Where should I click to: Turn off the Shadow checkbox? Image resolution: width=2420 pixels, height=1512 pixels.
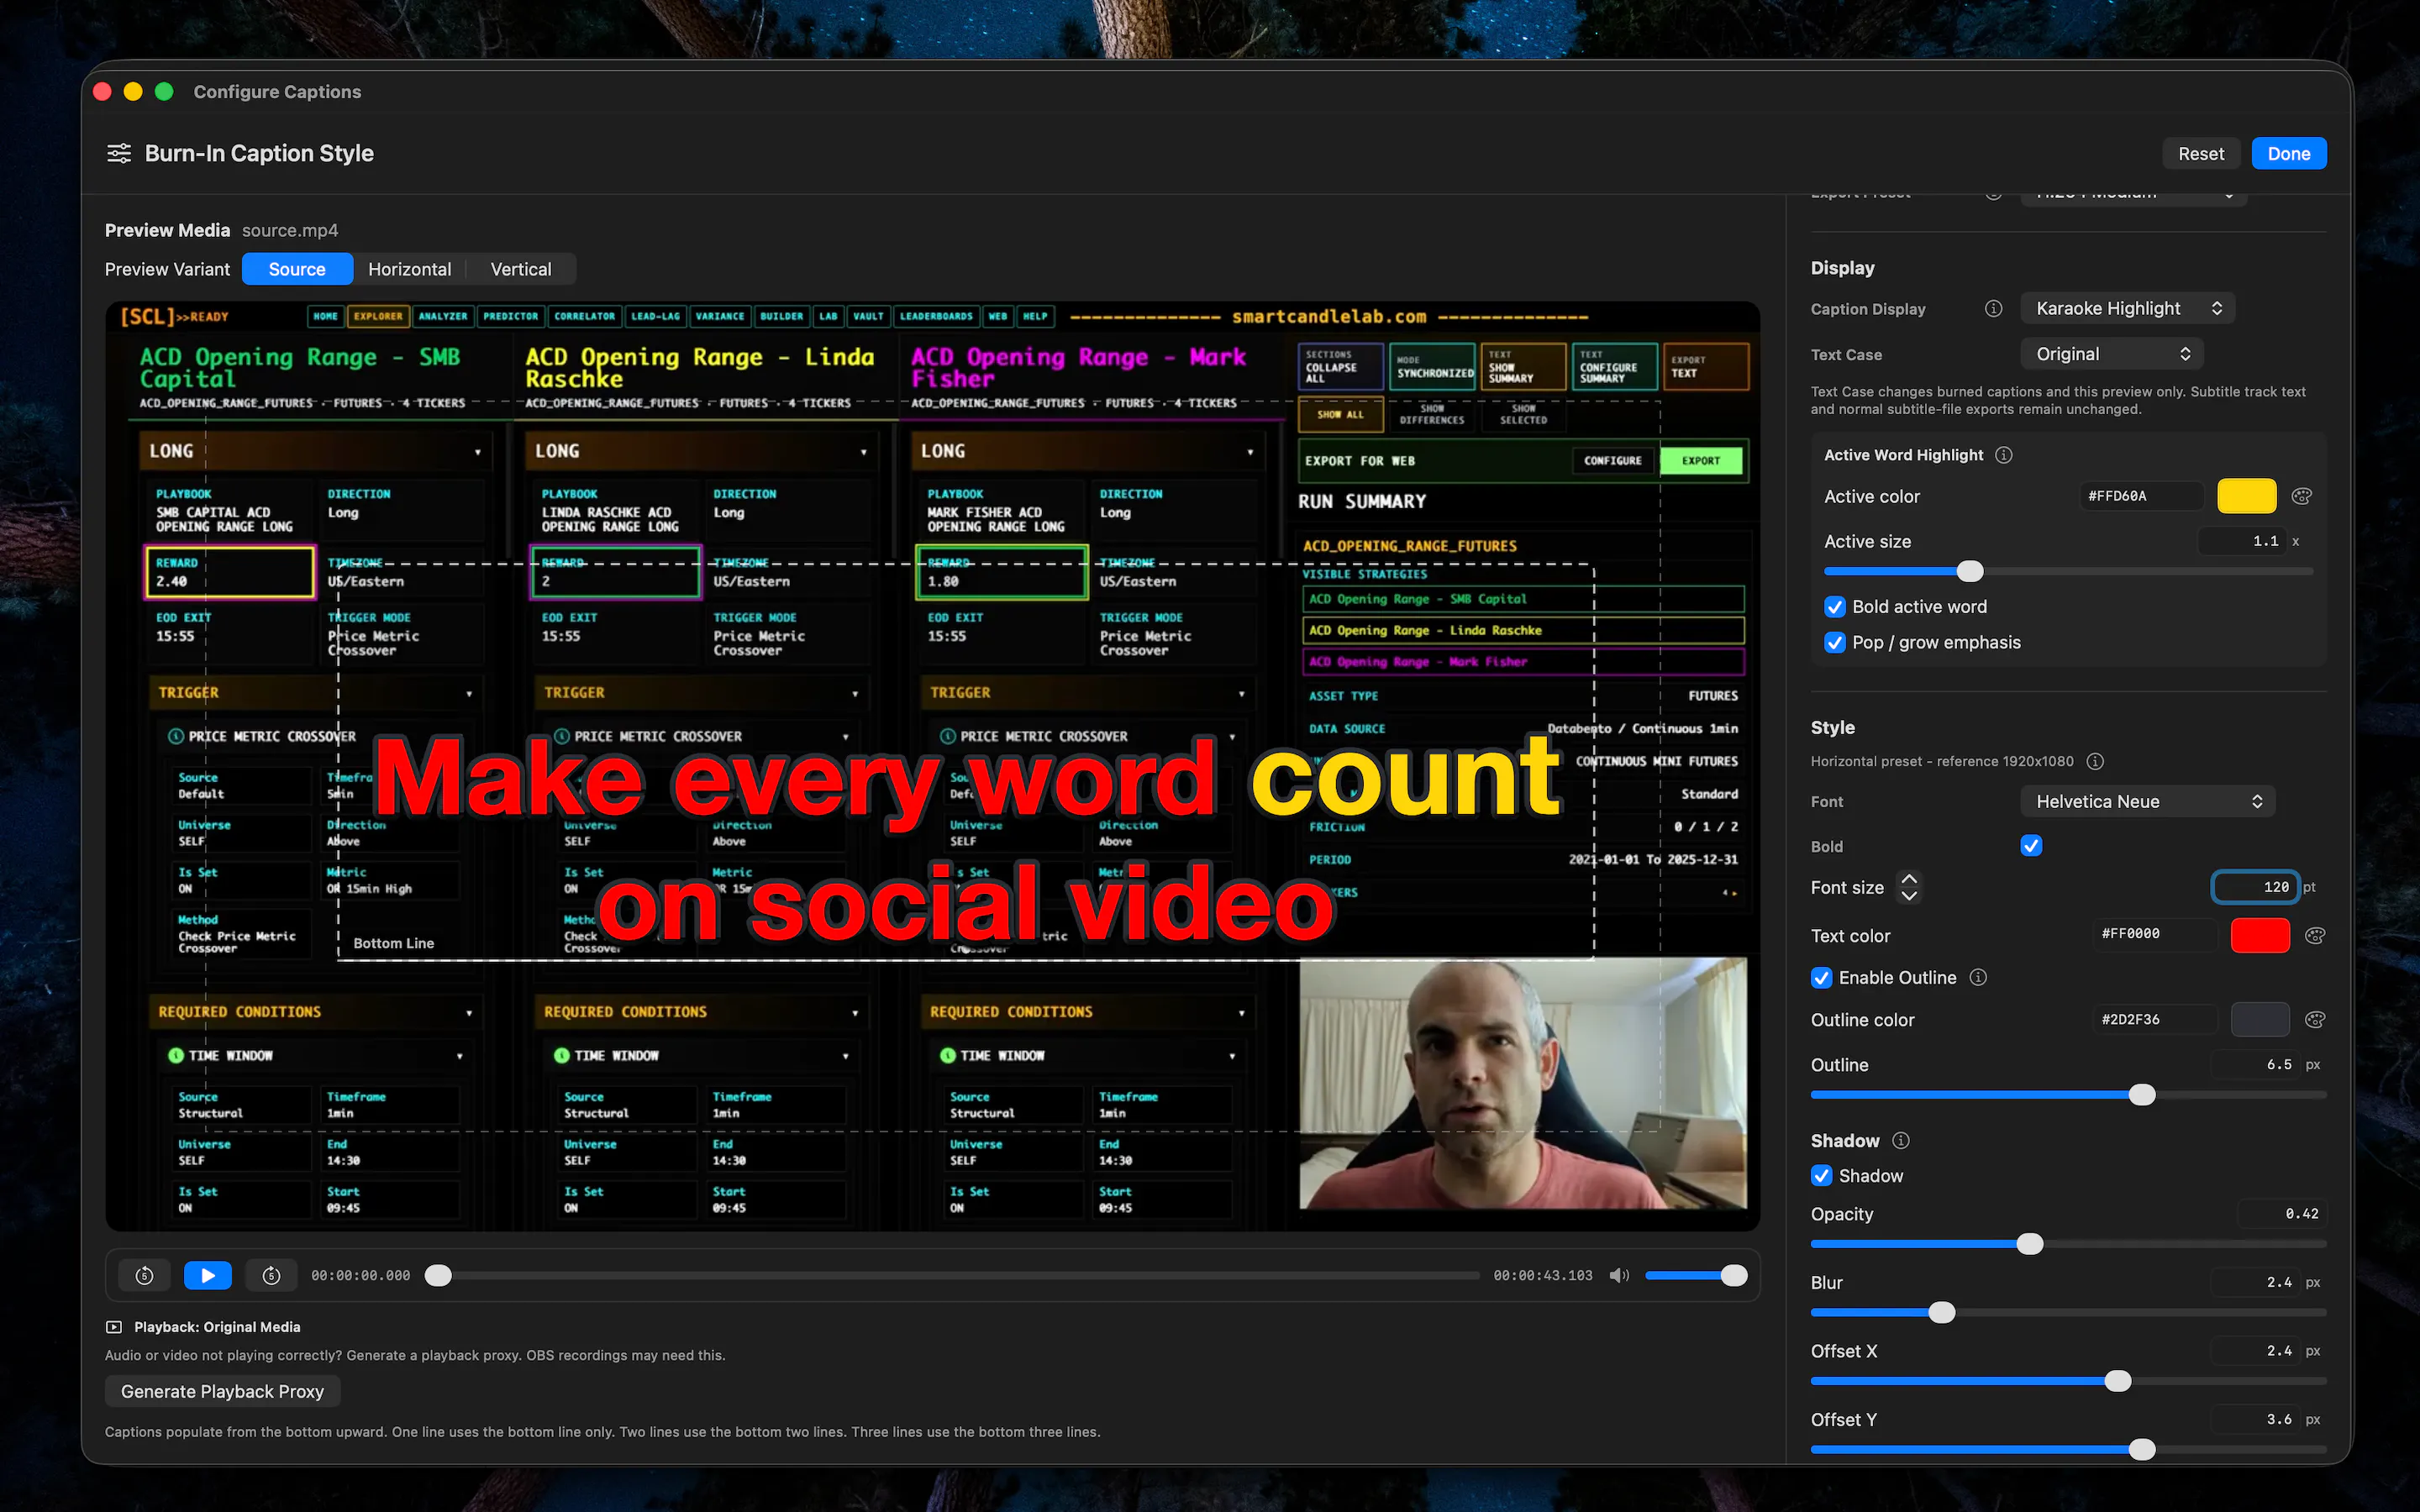click(1822, 1175)
